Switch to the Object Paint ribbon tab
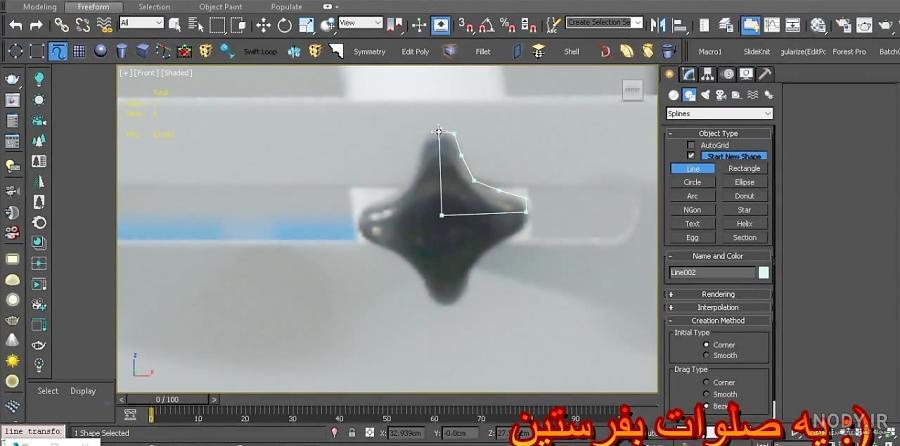The image size is (900, 446). [x=220, y=7]
